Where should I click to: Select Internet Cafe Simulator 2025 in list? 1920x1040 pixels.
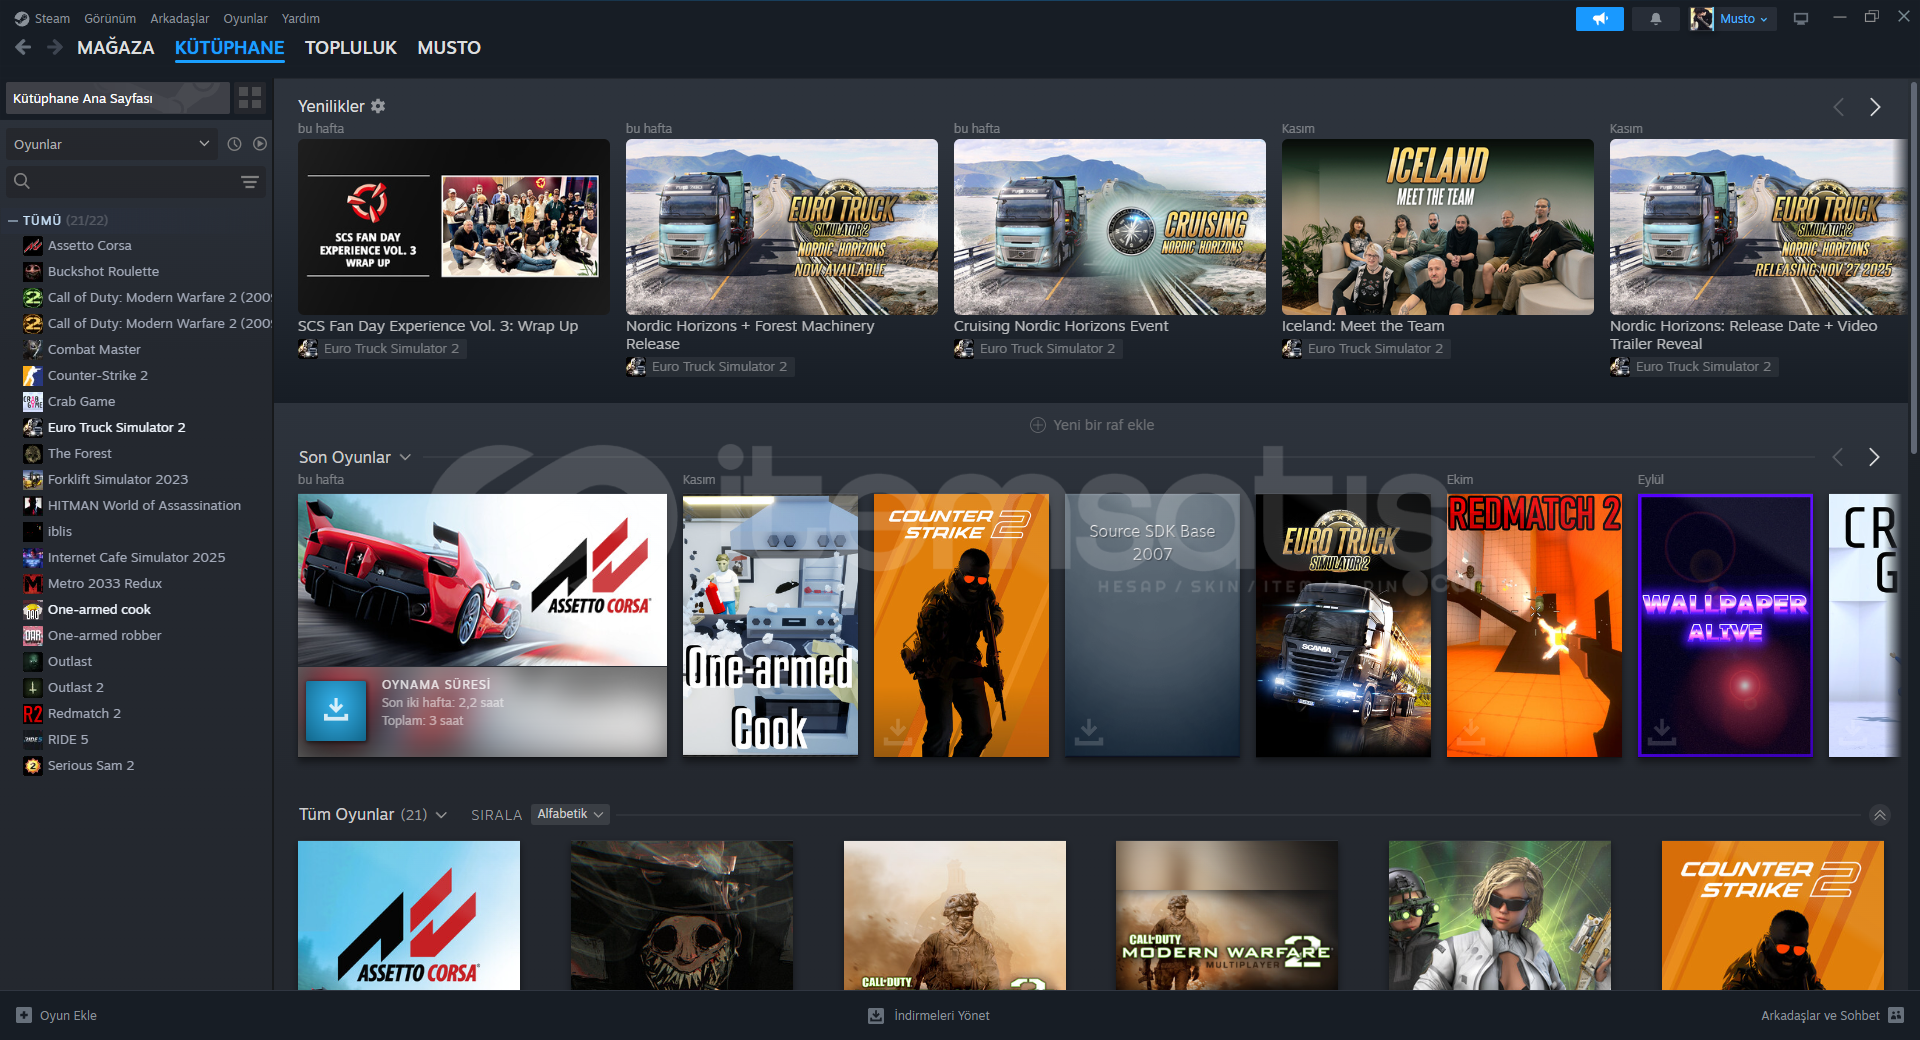pos(136,557)
